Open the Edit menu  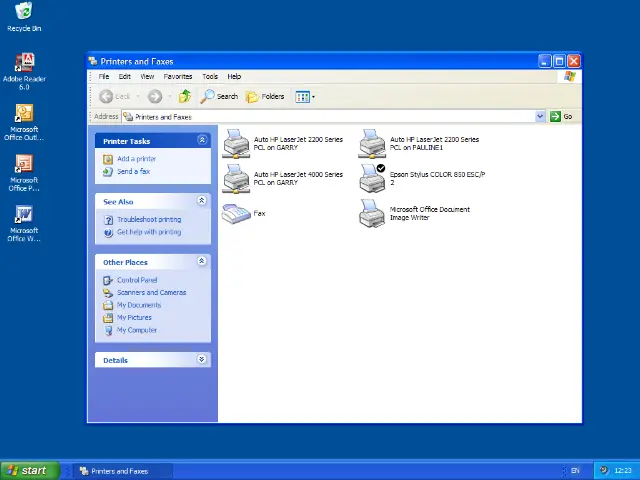point(124,76)
